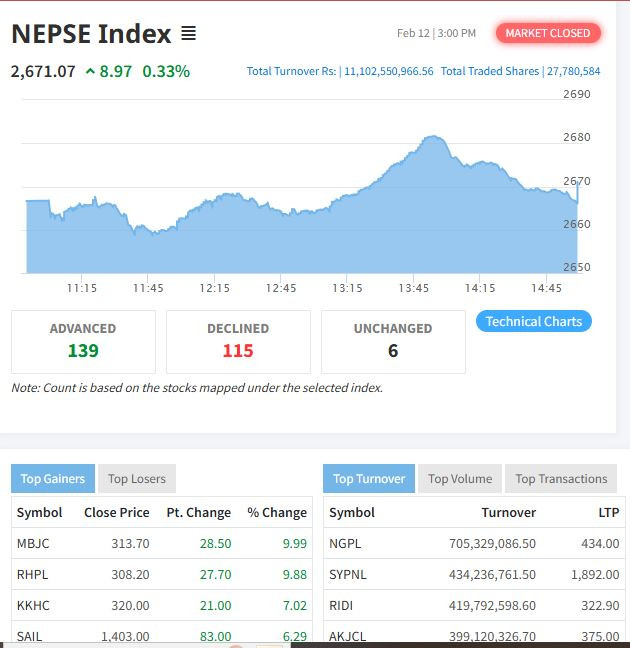Click the Advanced count card
Screen dimensions: 630x648
click(x=83, y=341)
